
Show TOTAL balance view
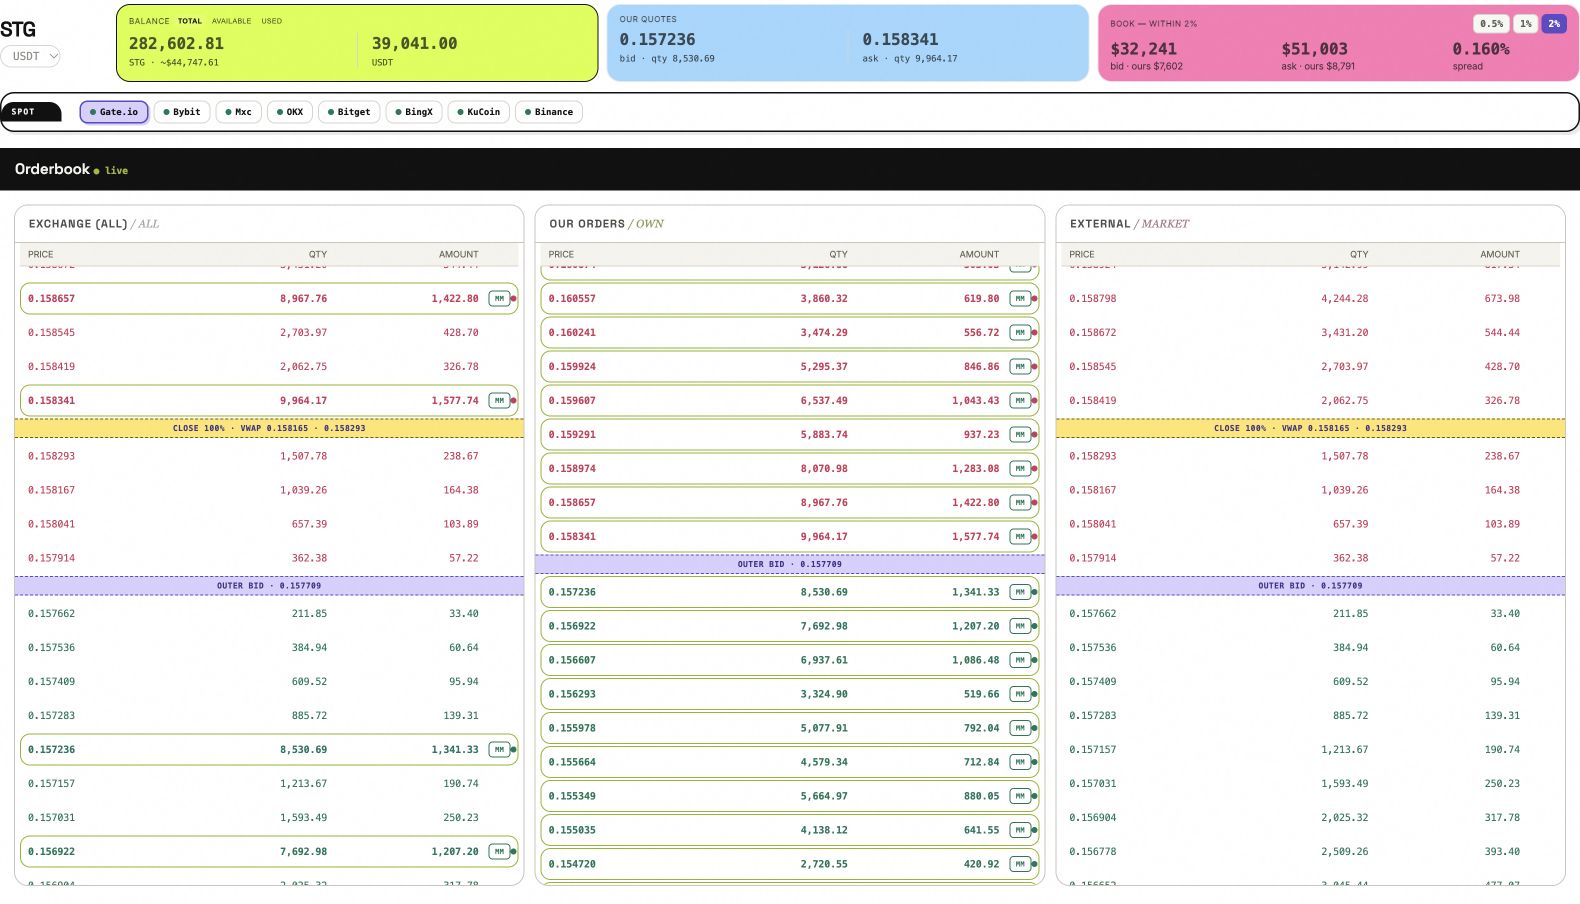pos(190,21)
